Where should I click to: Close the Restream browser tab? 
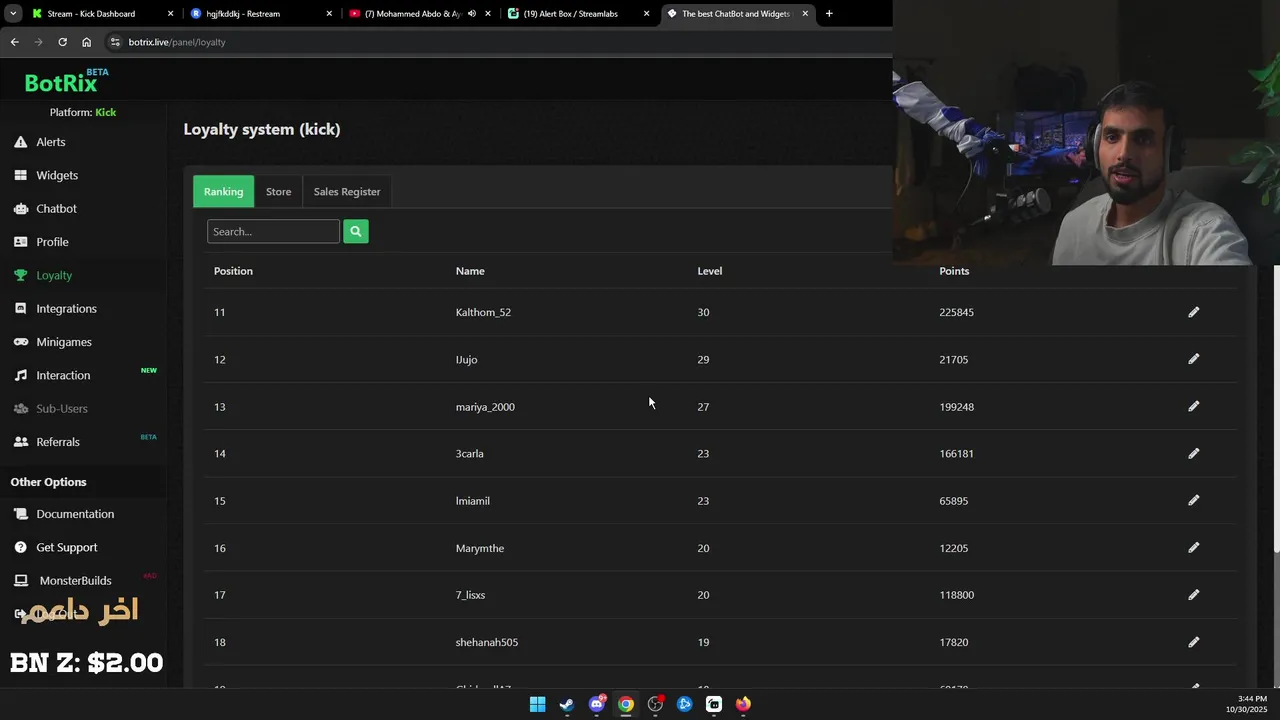coord(329,14)
